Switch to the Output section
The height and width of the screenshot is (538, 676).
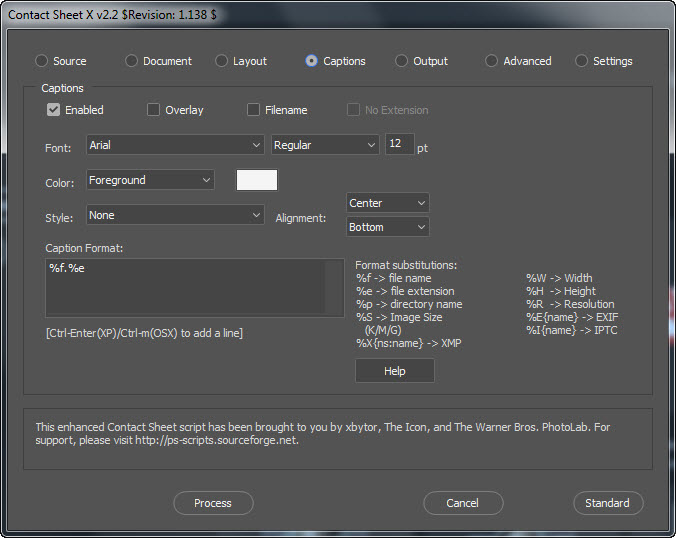[x=402, y=61]
